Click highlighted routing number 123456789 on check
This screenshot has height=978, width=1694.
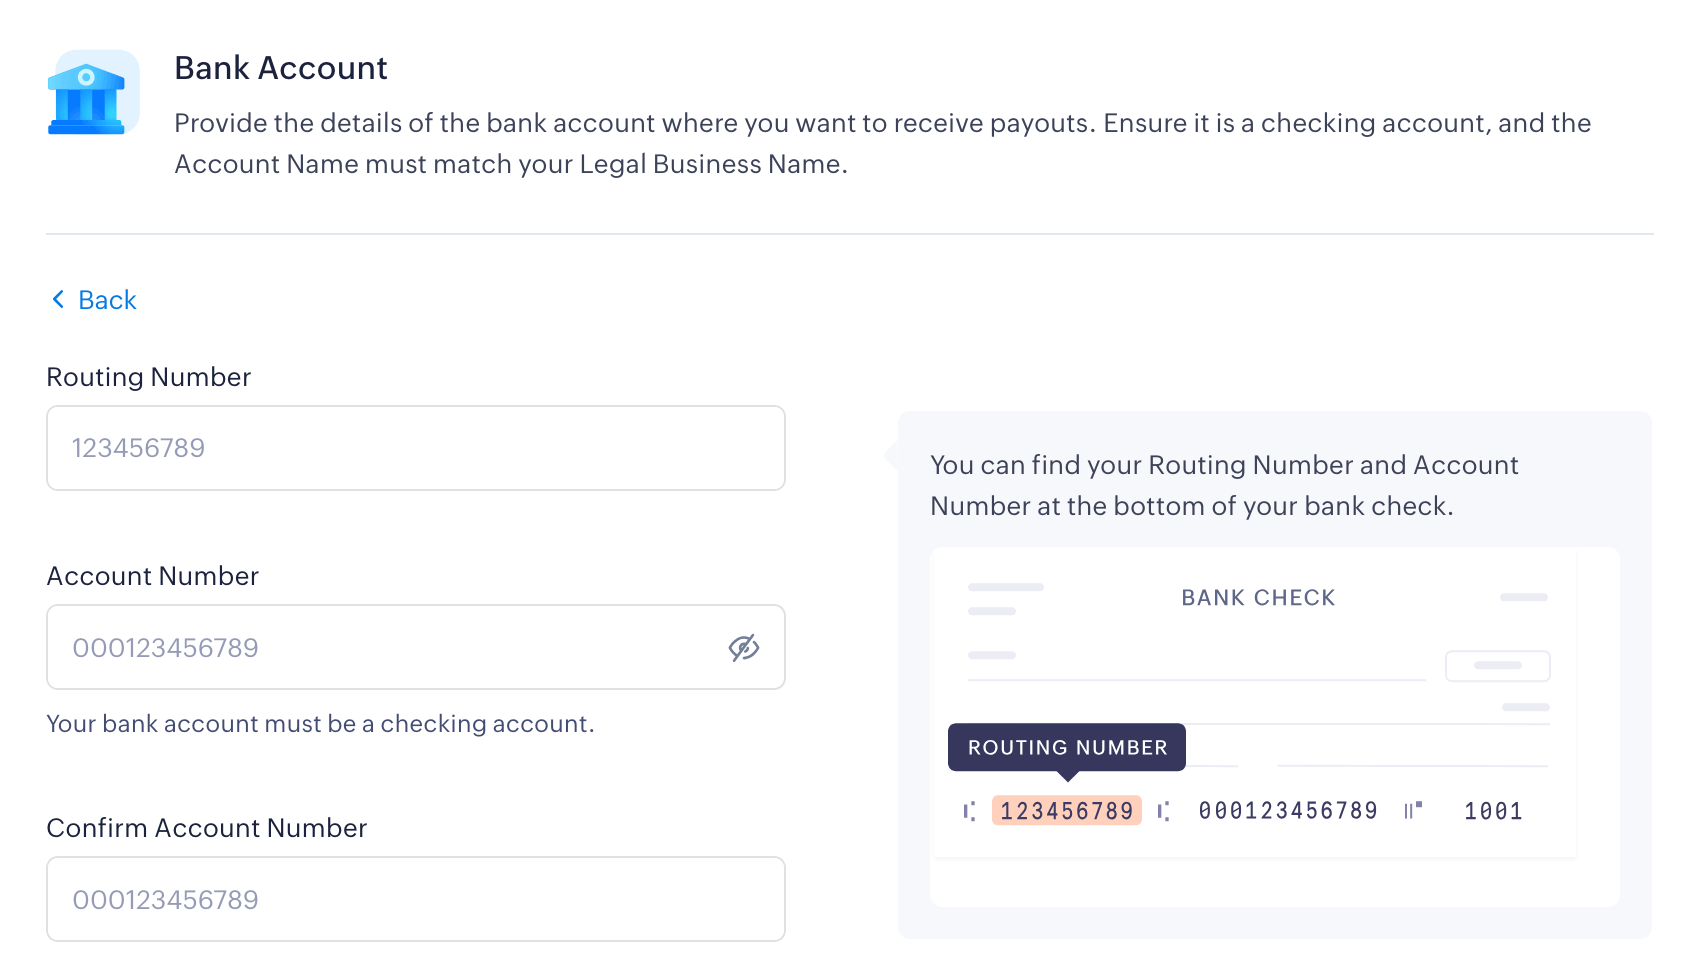(x=1066, y=811)
